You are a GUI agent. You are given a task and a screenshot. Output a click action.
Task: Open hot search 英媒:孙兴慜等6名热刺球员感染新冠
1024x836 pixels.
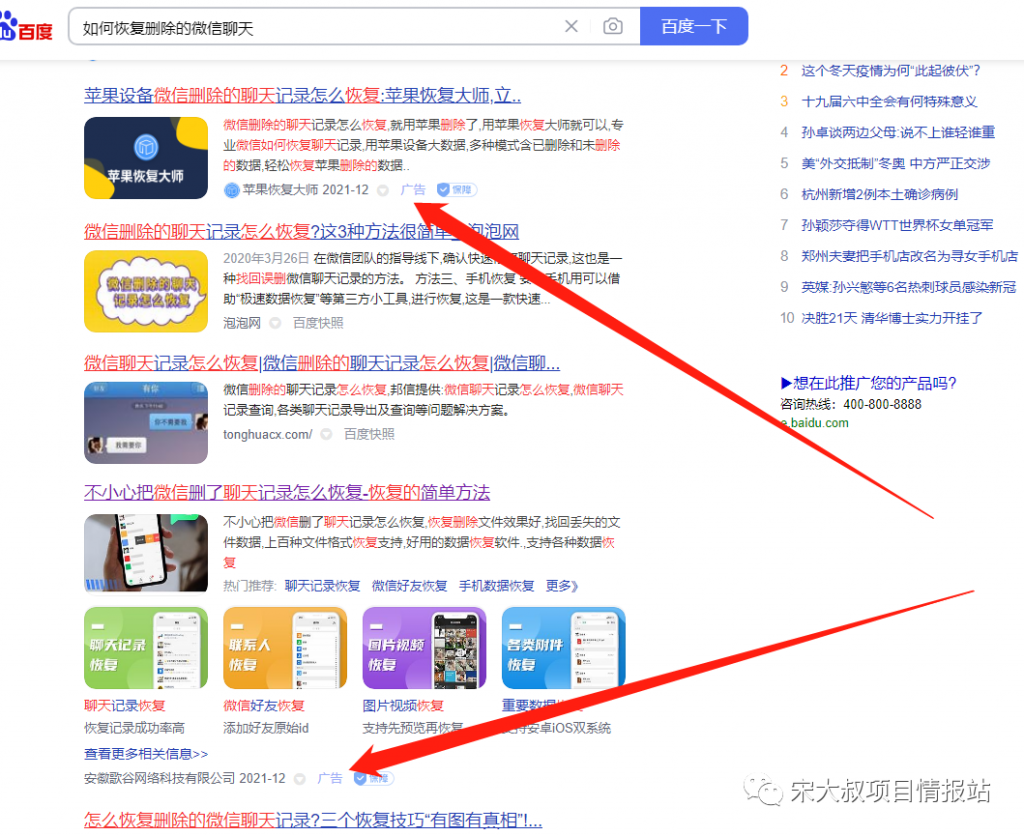pos(909,287)
